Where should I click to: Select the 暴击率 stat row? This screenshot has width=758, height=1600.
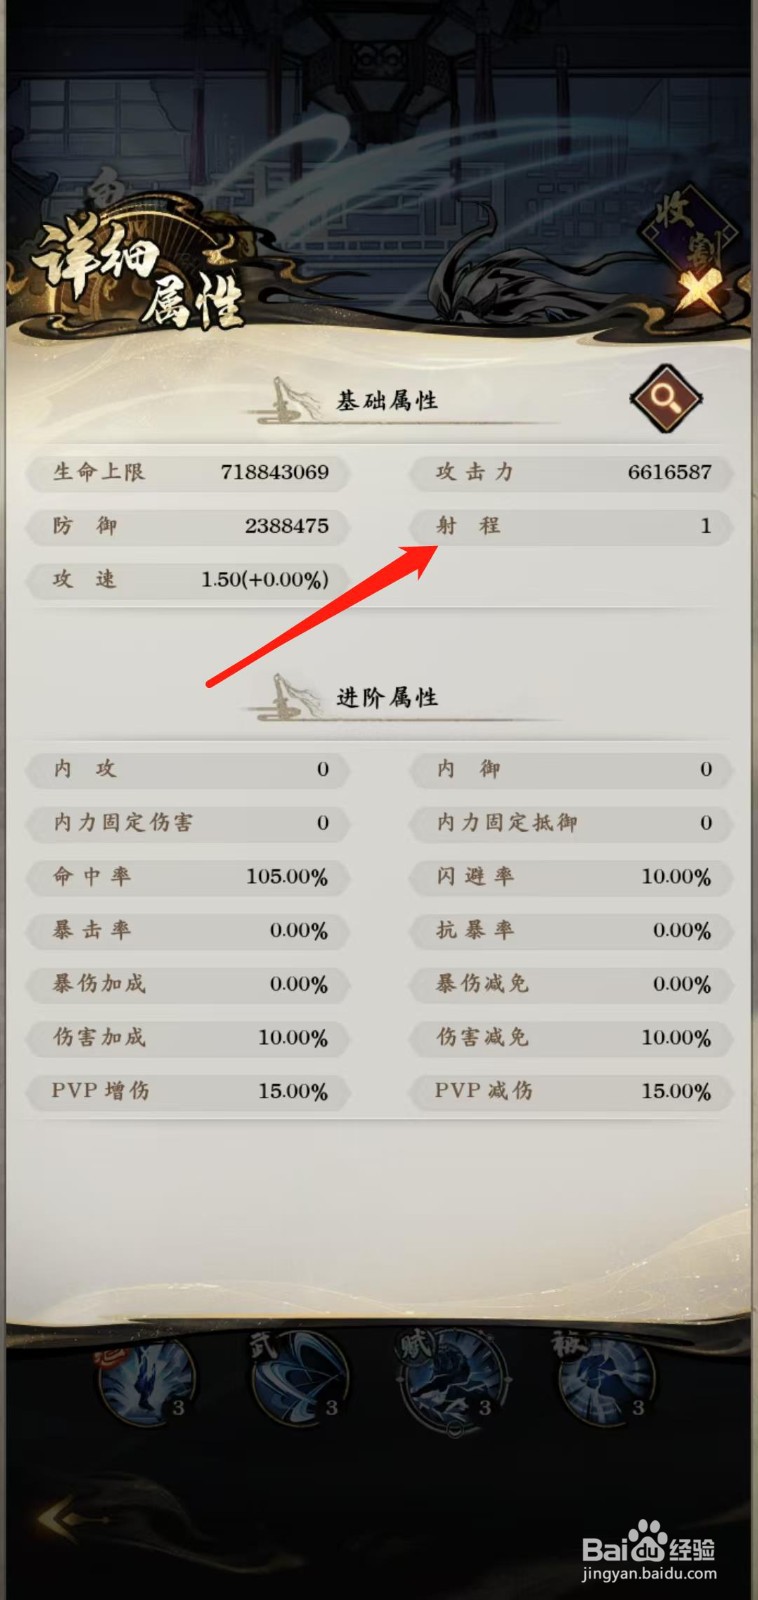tap(188, 931)
